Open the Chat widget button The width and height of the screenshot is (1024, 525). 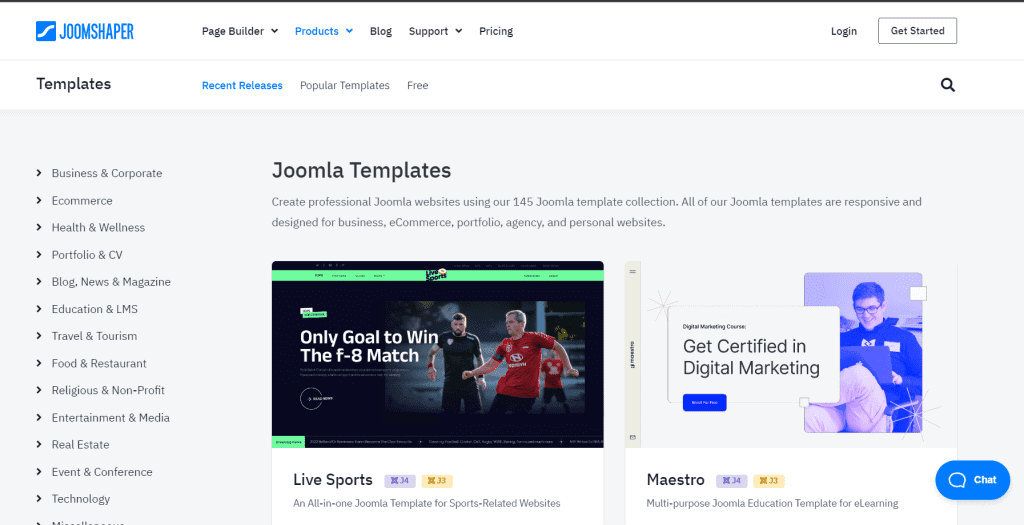[972, 480]
